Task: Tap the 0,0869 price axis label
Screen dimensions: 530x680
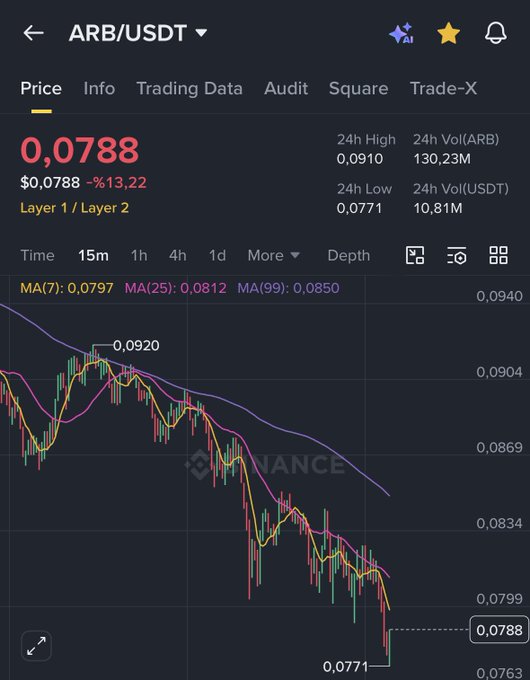Action: click(x=499, y=448)
